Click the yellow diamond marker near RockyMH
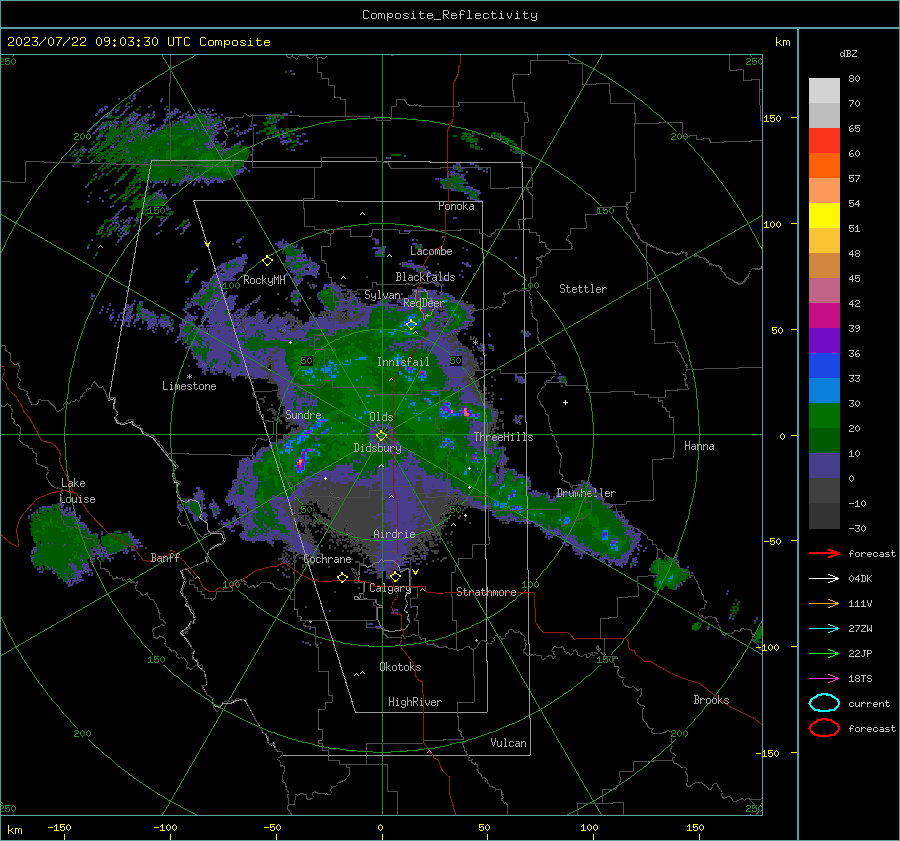This screenshot has width=900, height=841. (267, 261)
